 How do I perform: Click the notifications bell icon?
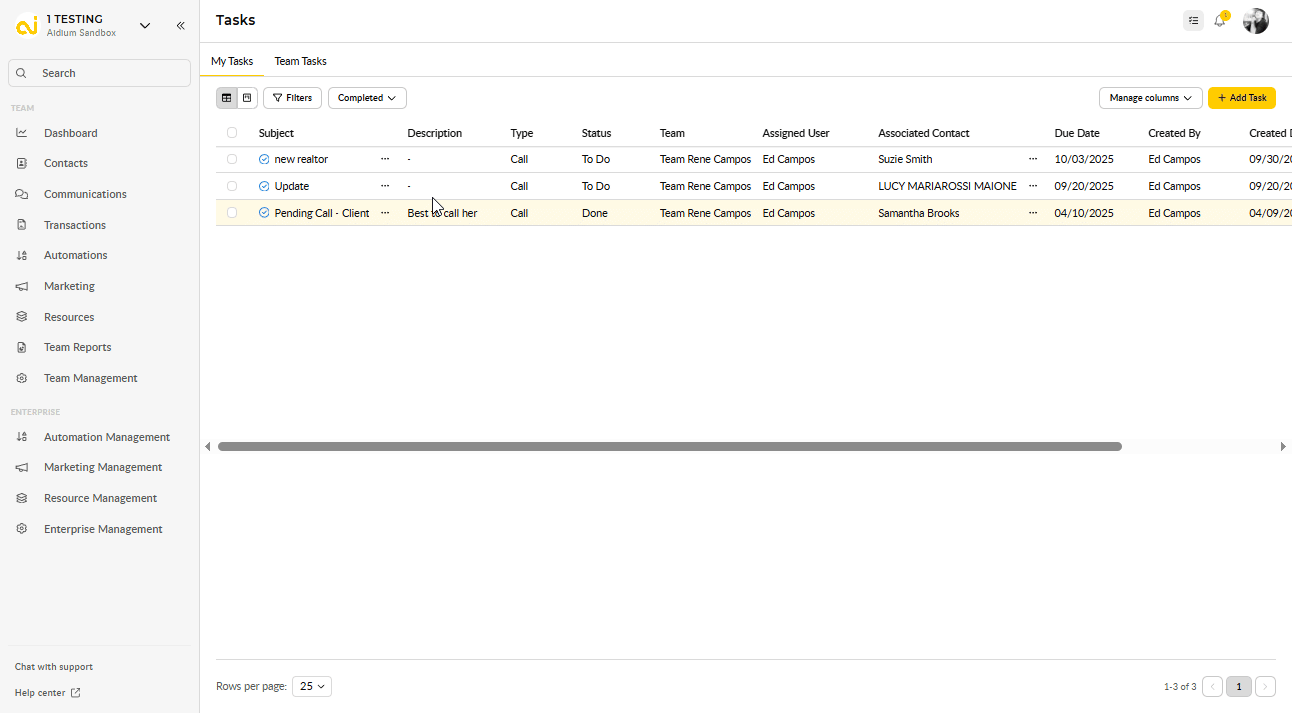[1219, 21]
